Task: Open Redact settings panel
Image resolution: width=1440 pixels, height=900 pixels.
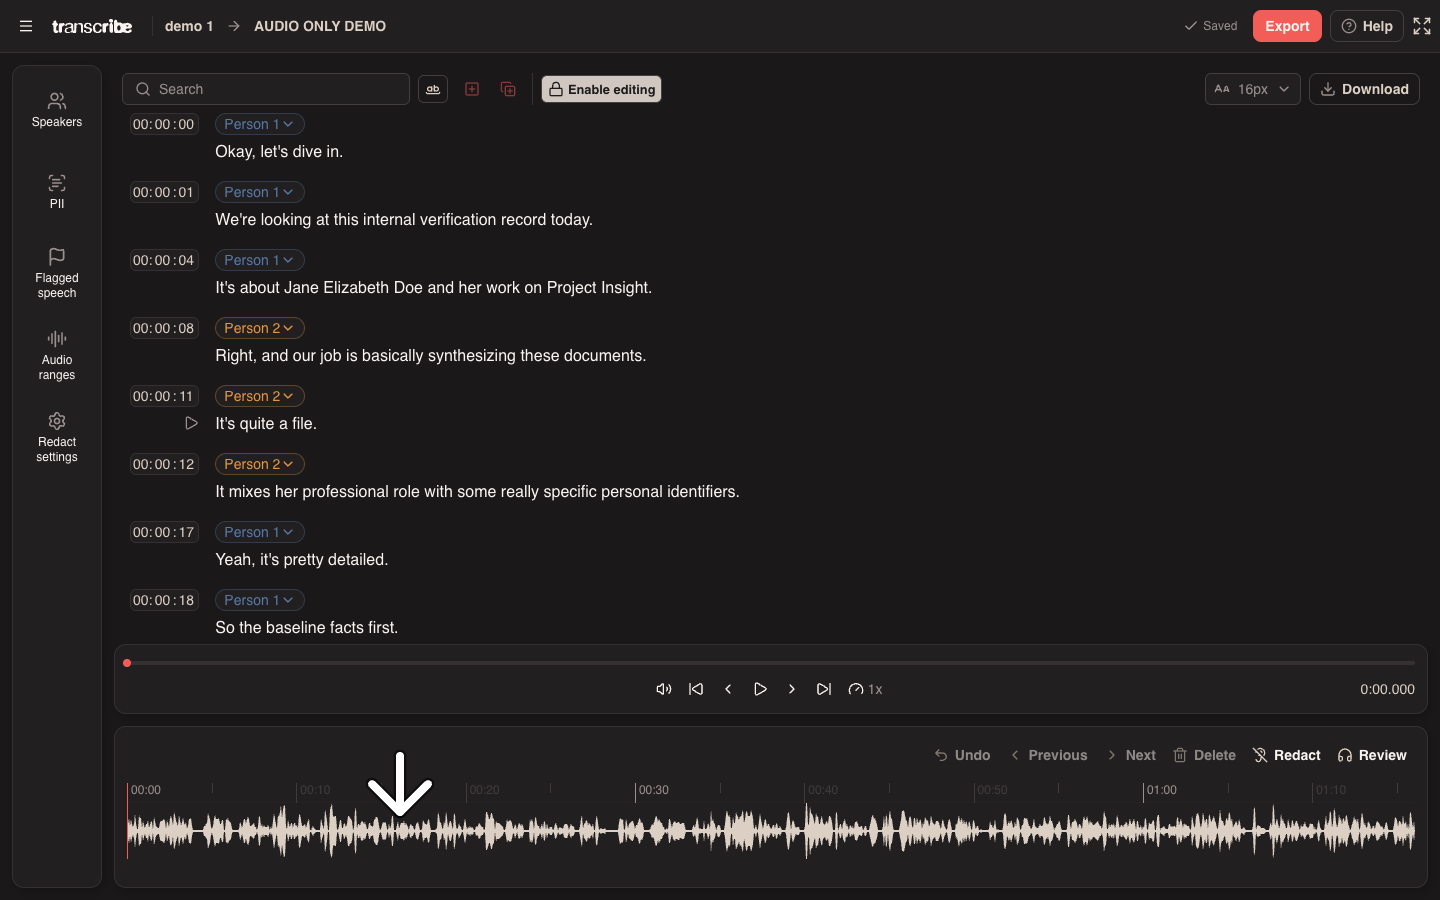Action: pyautogui.click(x=57, y=437)
